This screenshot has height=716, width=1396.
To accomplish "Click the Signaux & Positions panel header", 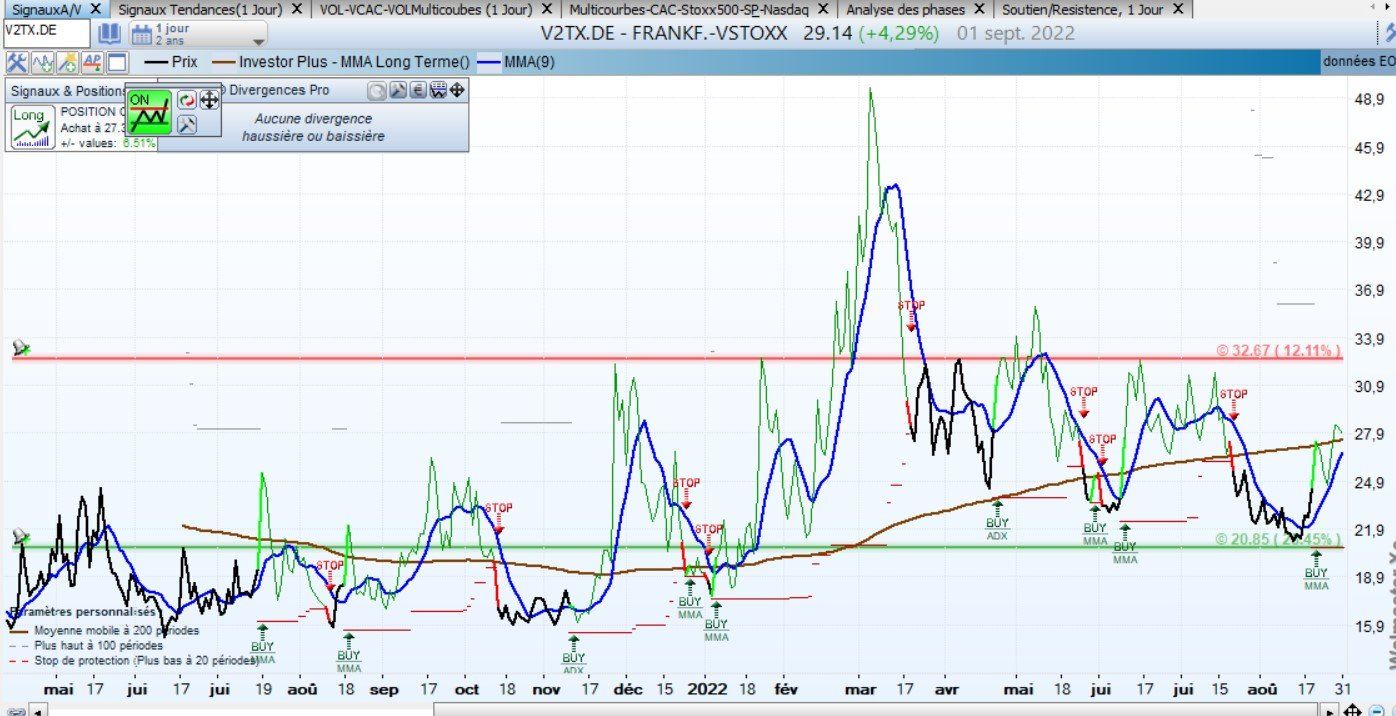I will tap(65, 90).
